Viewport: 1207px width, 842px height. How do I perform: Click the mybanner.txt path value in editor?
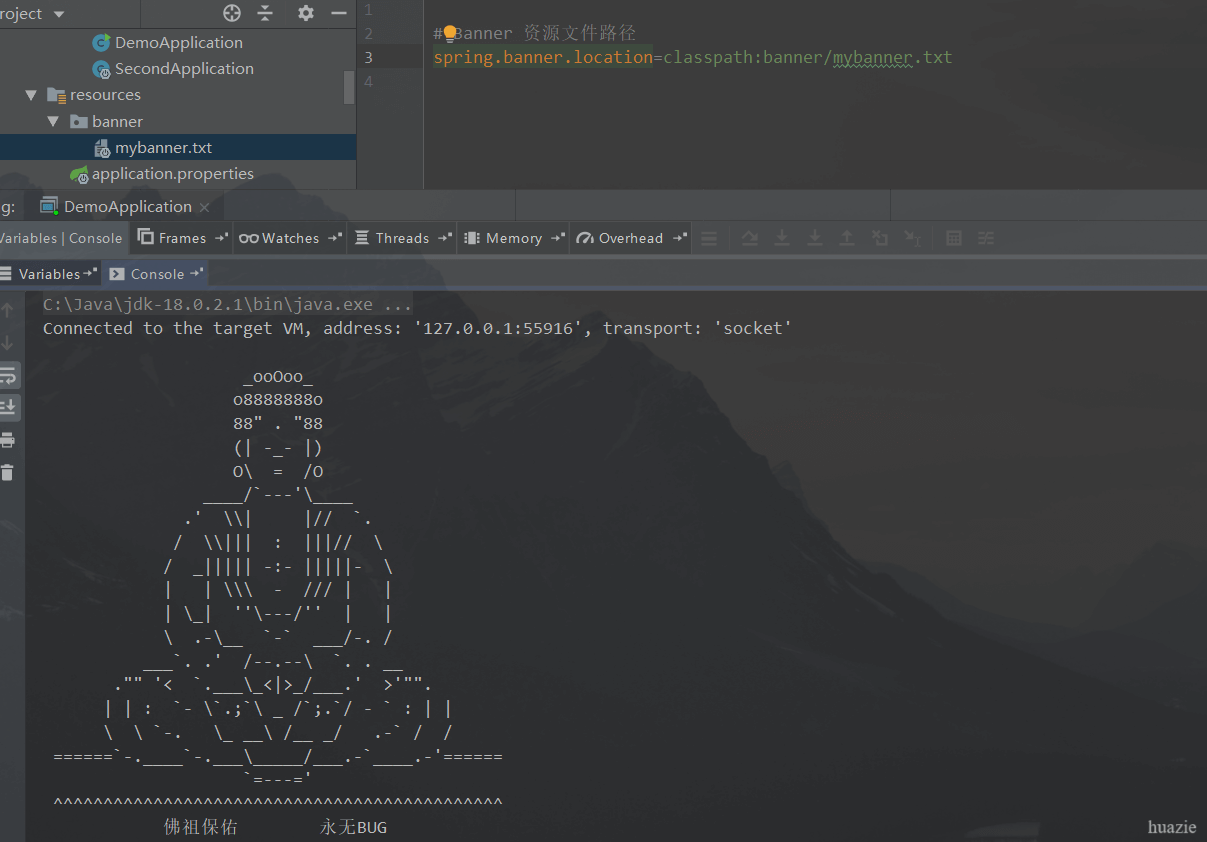coord(893,57)
